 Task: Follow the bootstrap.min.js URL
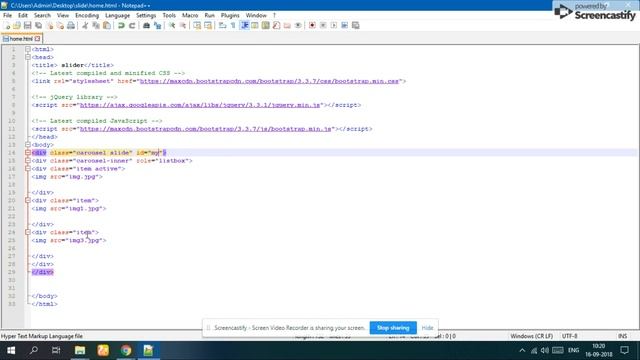[x=205, y=129]
